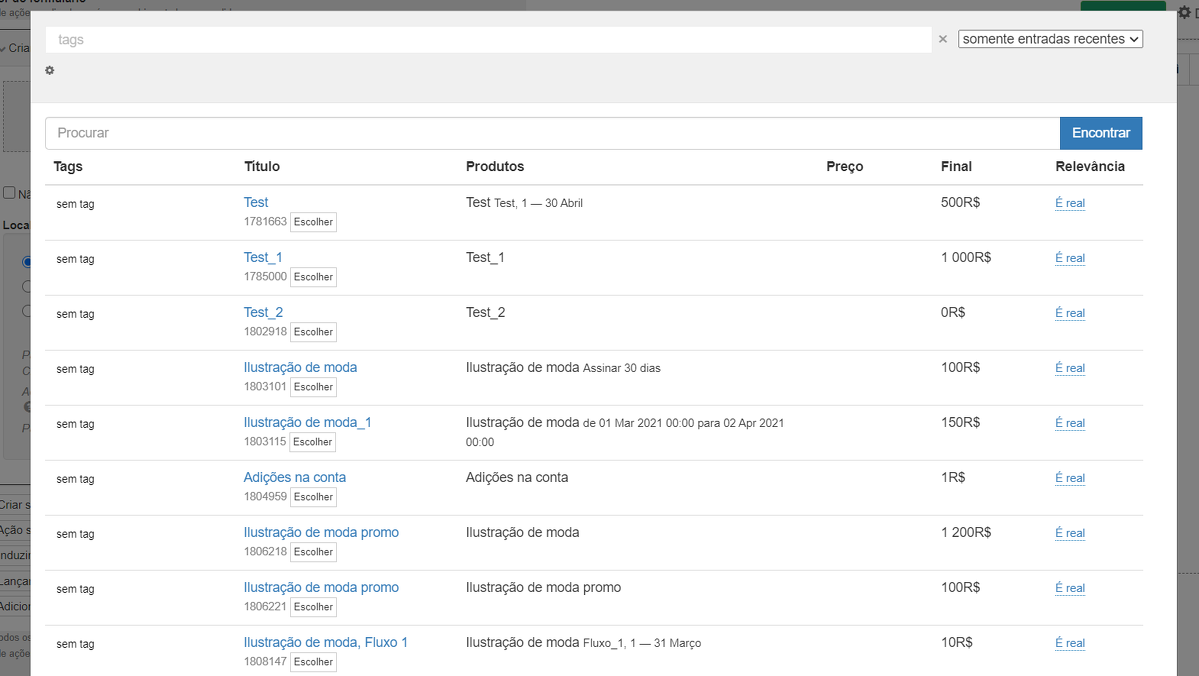Open the 'somente entradas recentes' dropdown
This screenshot has width=1199, height=676.
click(1050, 39)
